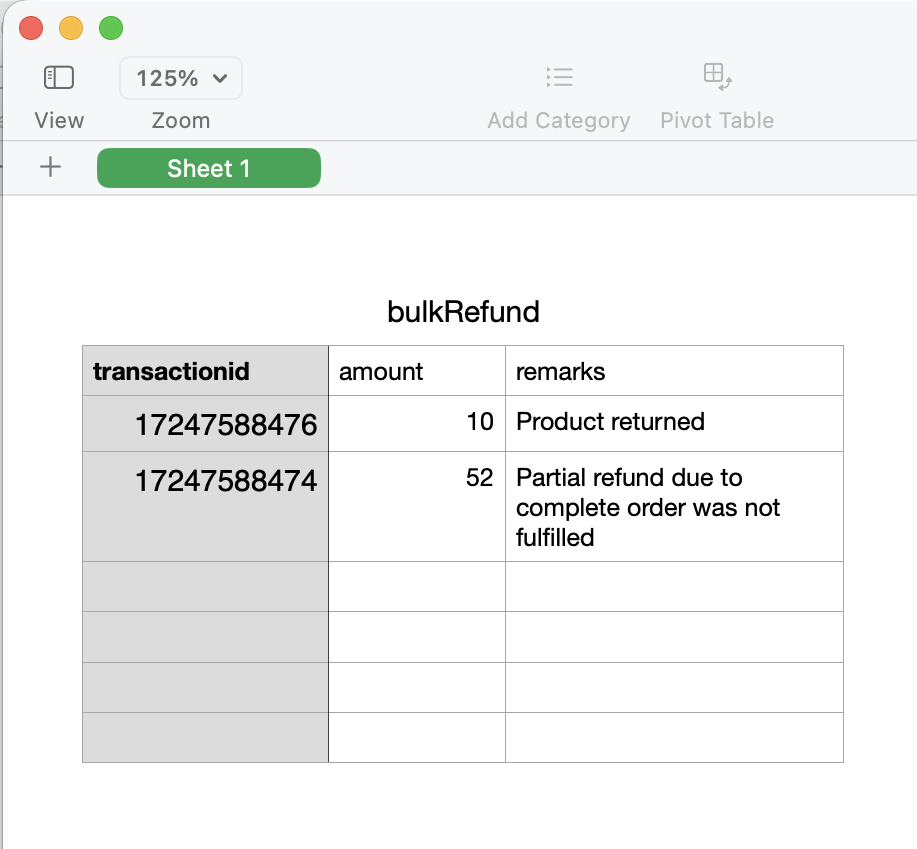The image size is (917, 849).
Task: Open the View sidebar icon menu
Action: pyautogui.click(x=59, y=77)
